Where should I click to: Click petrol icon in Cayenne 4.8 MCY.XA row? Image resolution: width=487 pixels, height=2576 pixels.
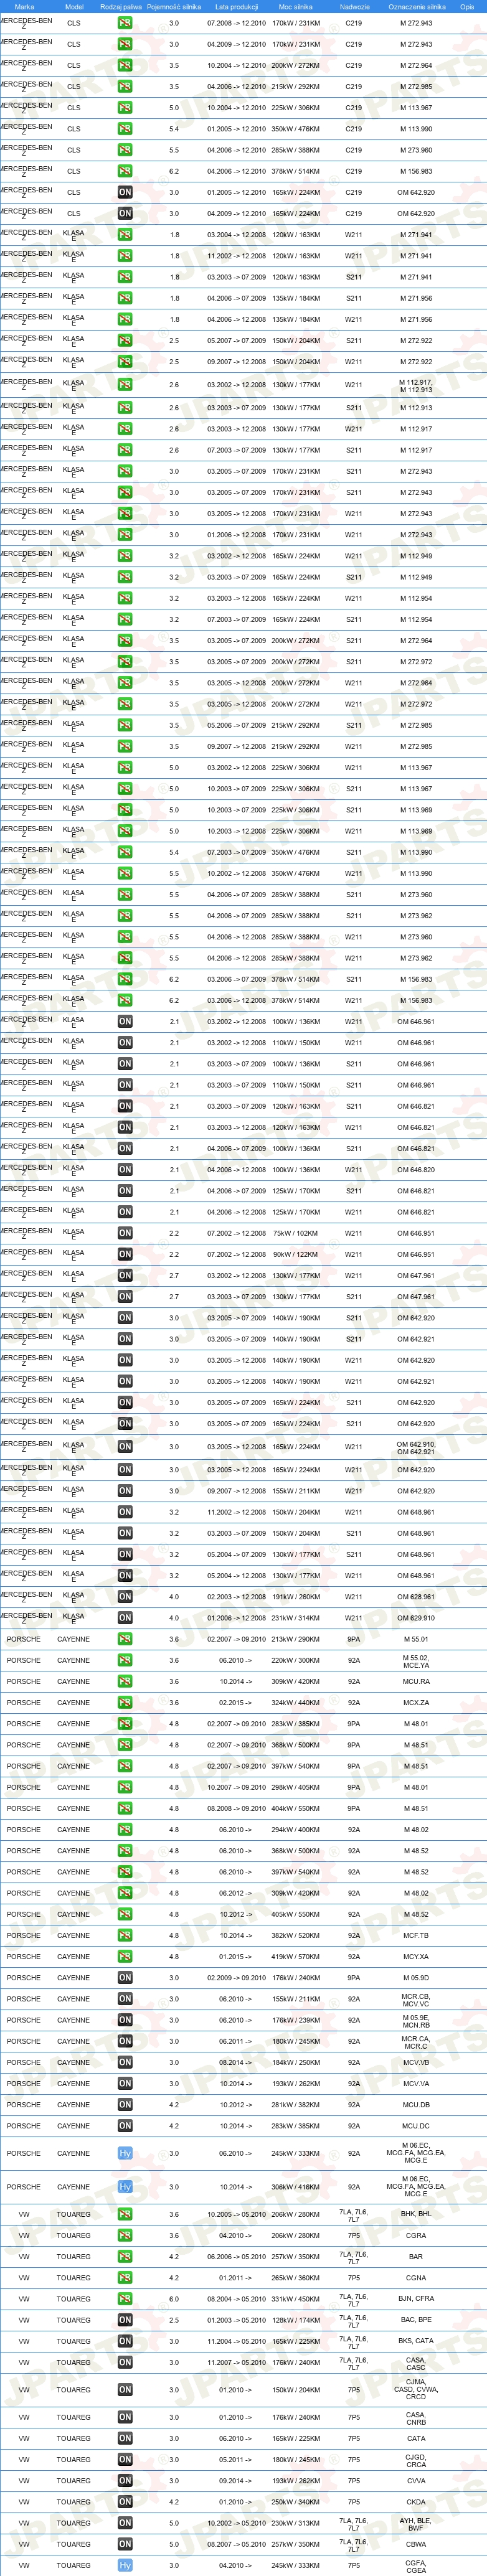point(125,1956)
